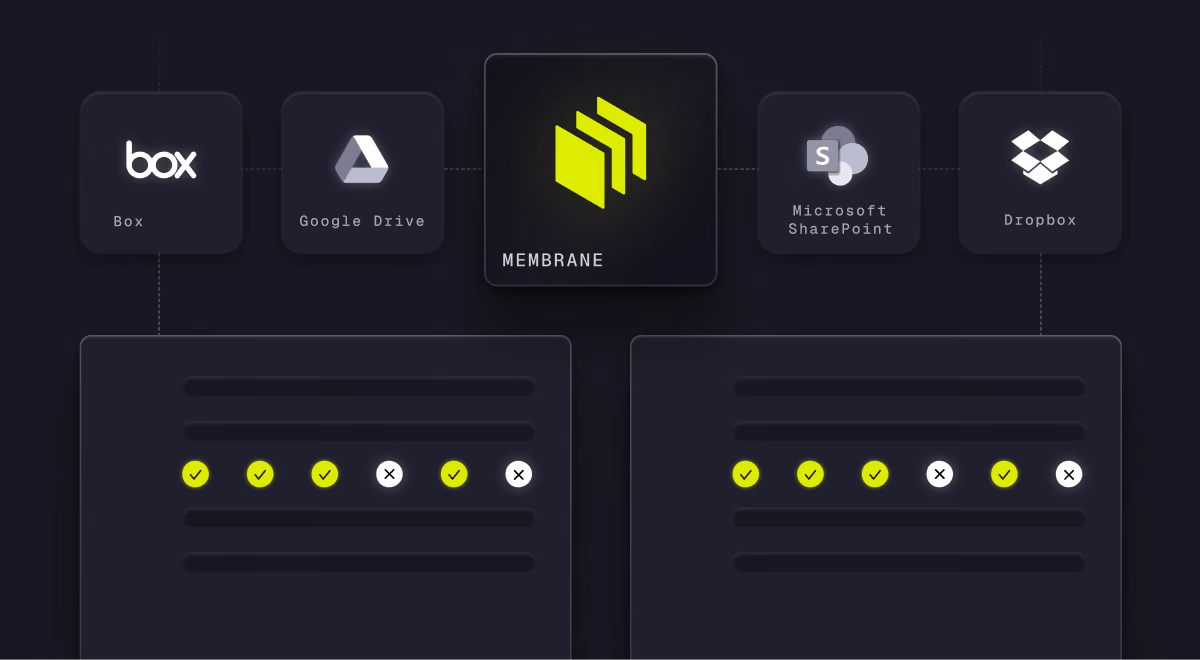The image size is (1200, 660).
Task: Click the "Dropbox" label text
Action: (1040, 220)
